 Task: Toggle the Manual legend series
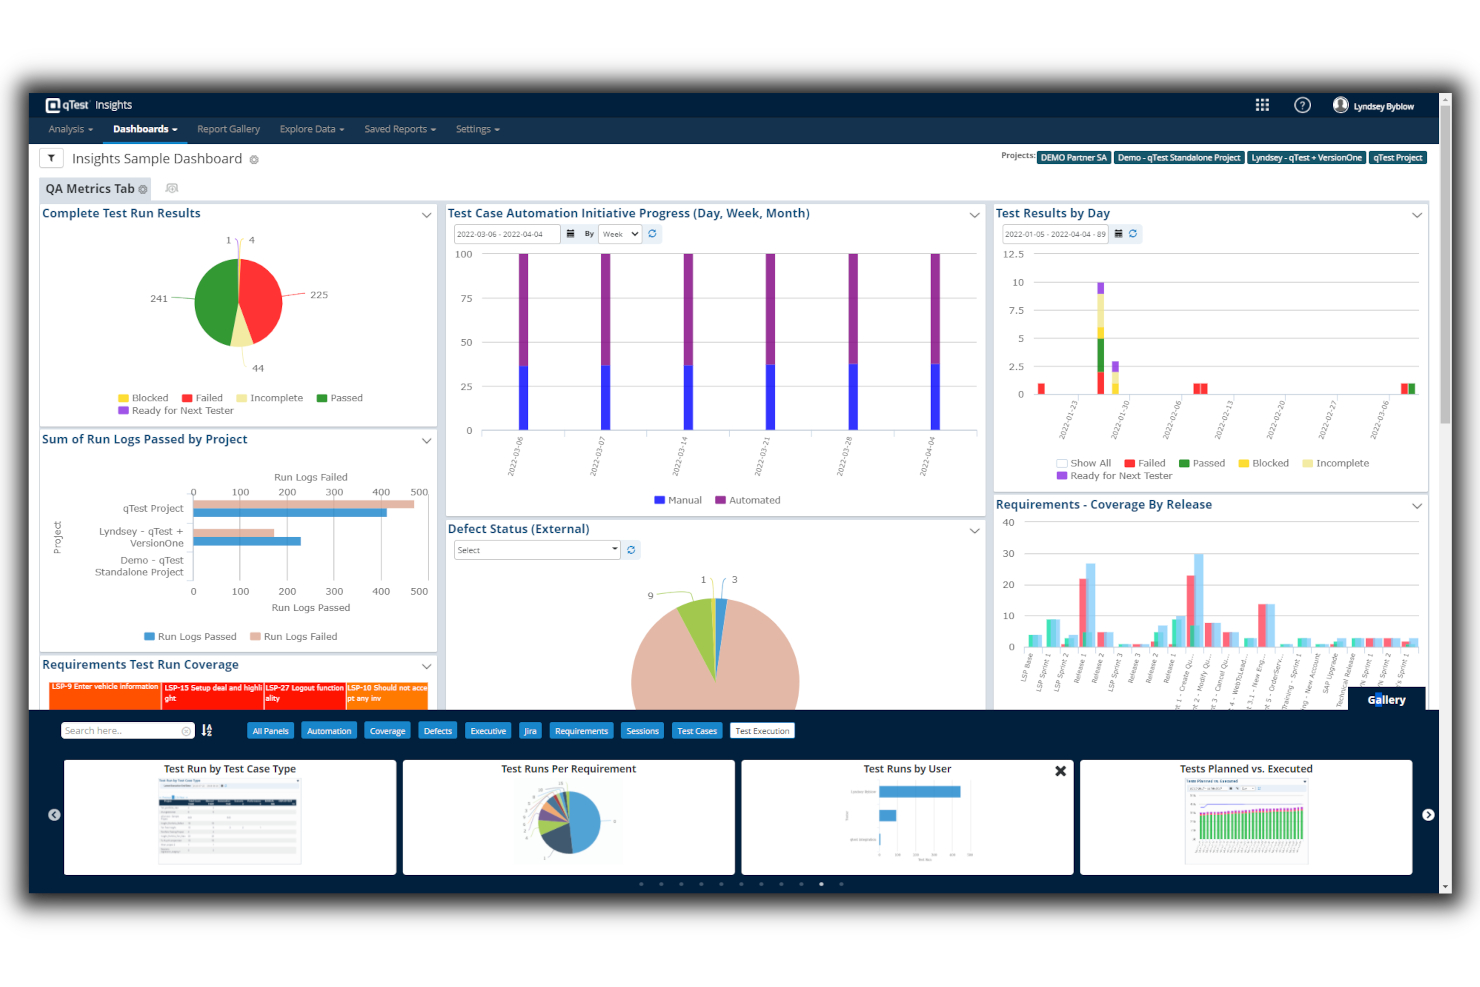point(678,500)
